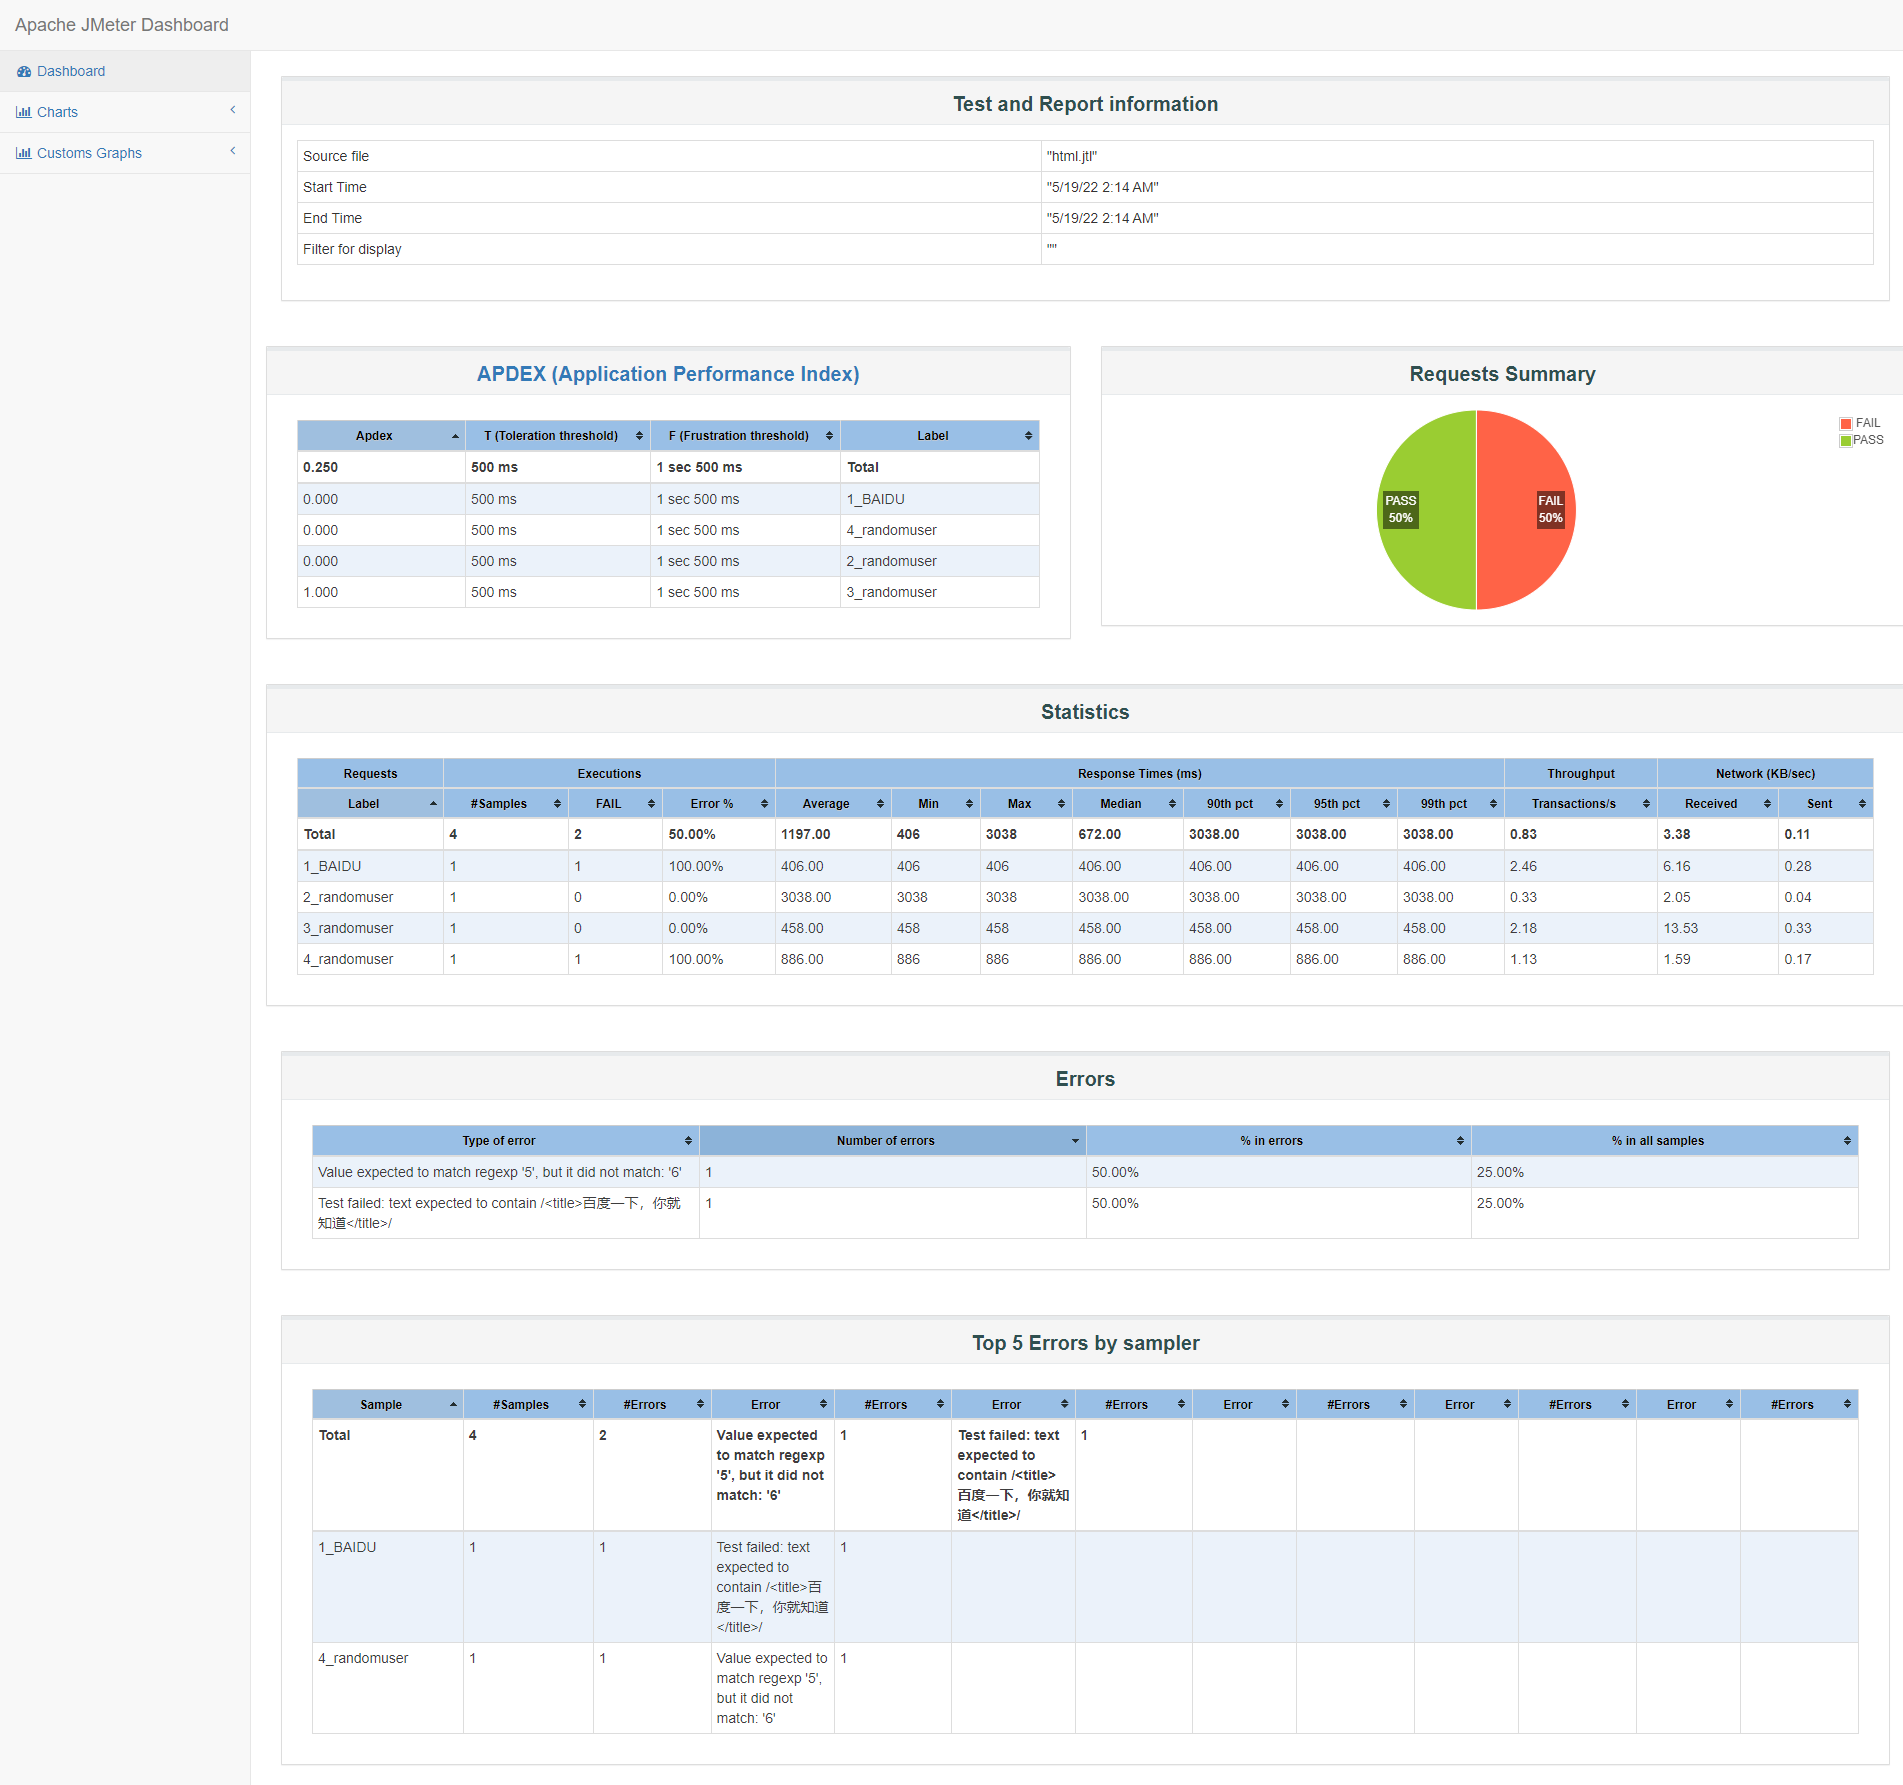Open the Charts sidebar menu
Screen dimensions: 1903x1785
pyautogui.click(x=124, y=112)
